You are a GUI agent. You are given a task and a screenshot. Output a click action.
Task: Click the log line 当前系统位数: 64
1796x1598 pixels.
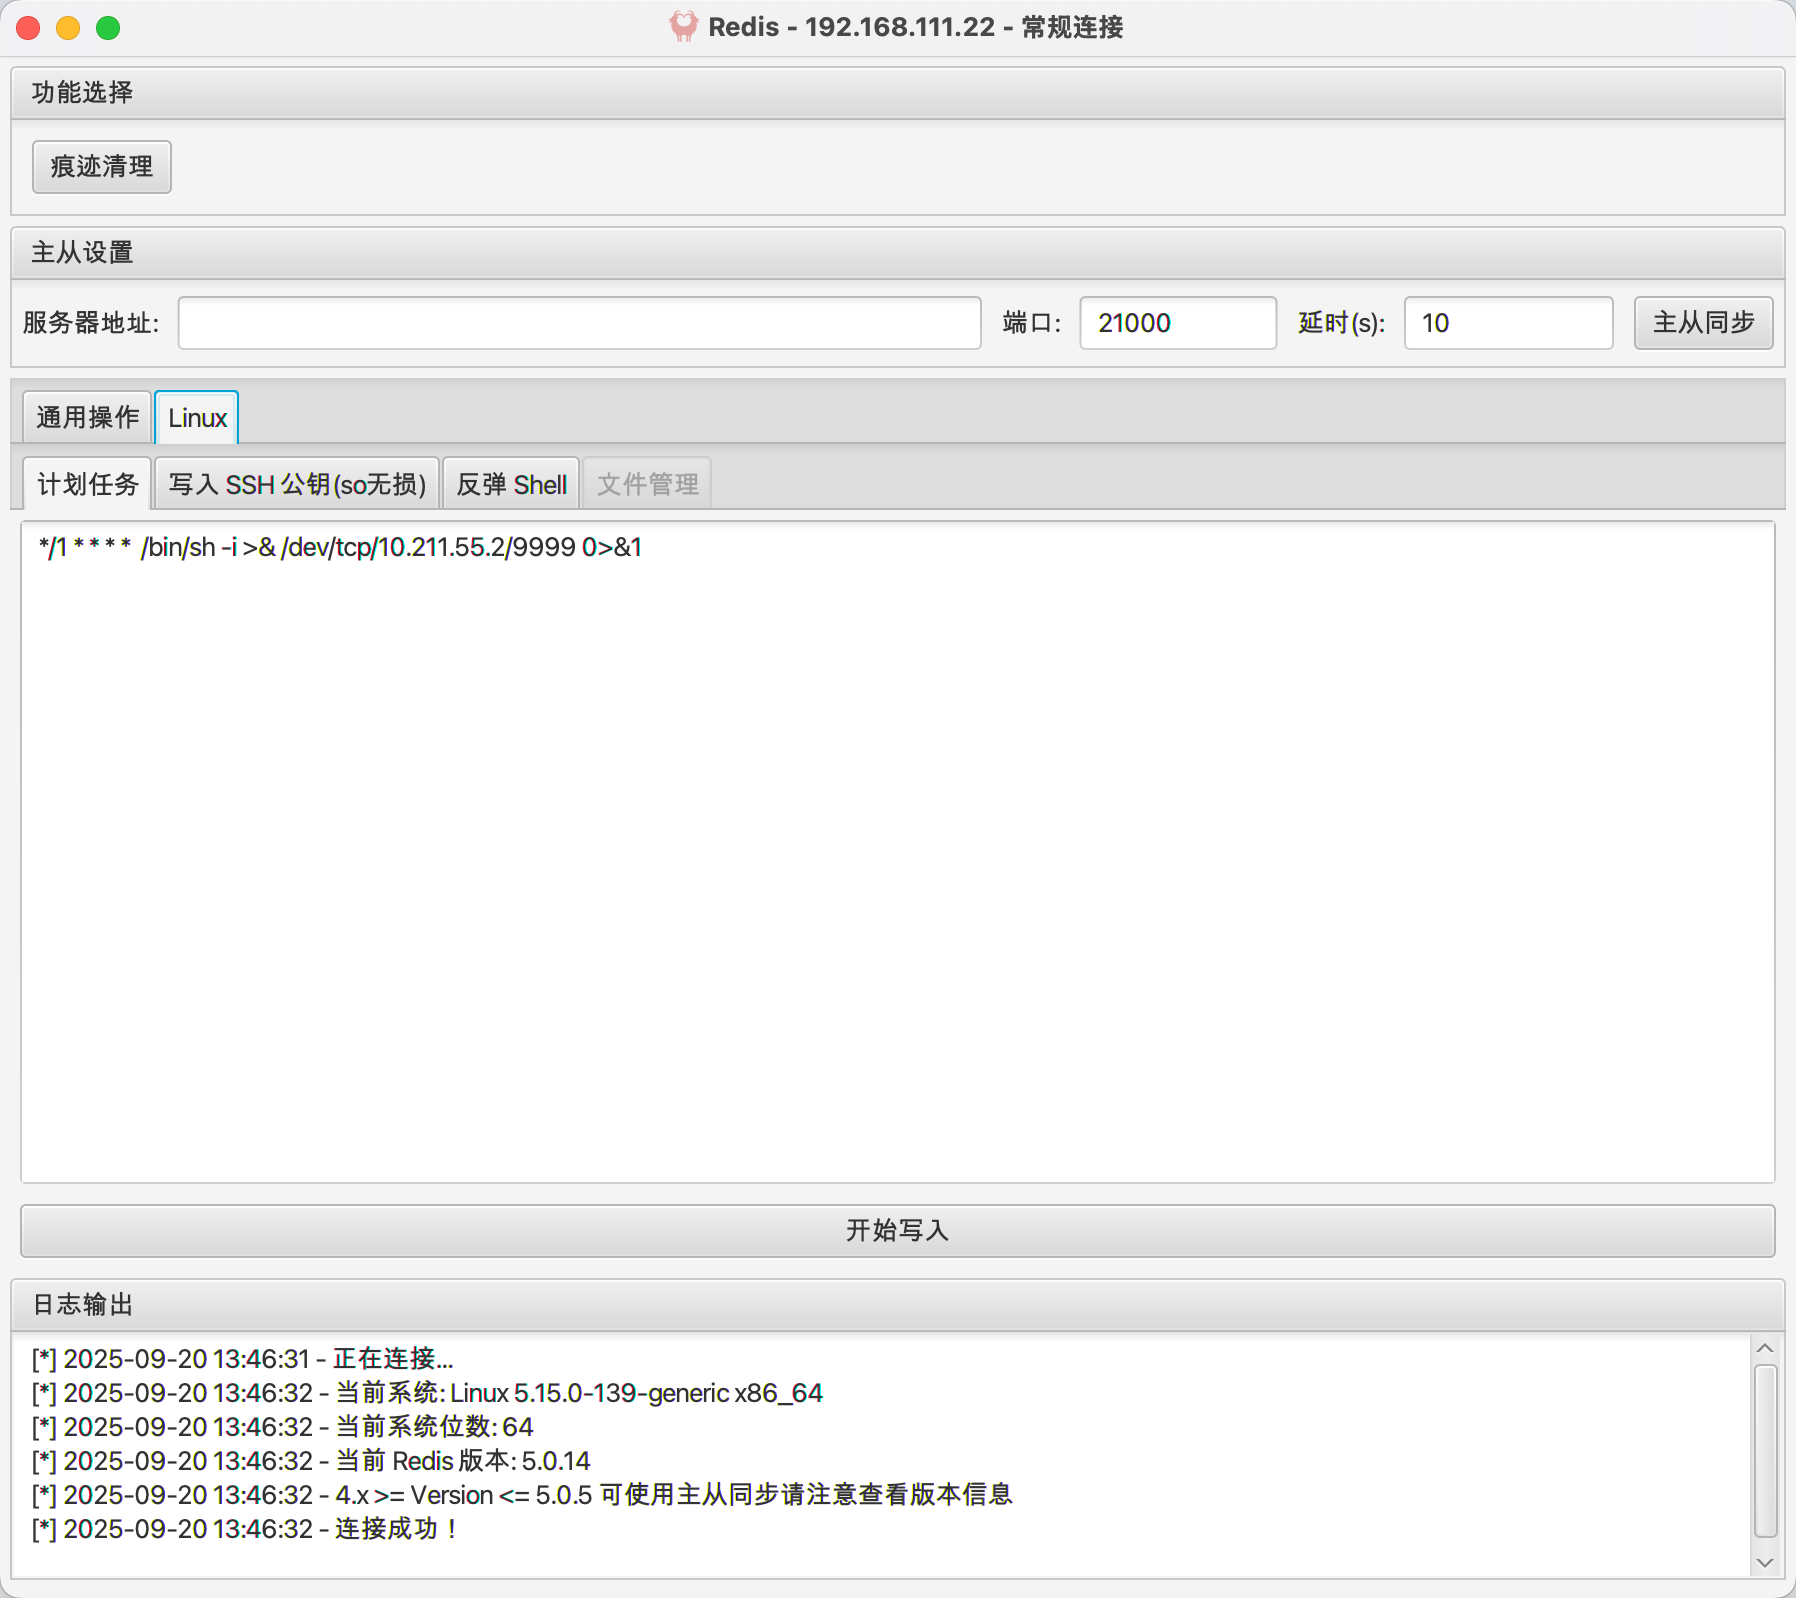[283, 1427]
